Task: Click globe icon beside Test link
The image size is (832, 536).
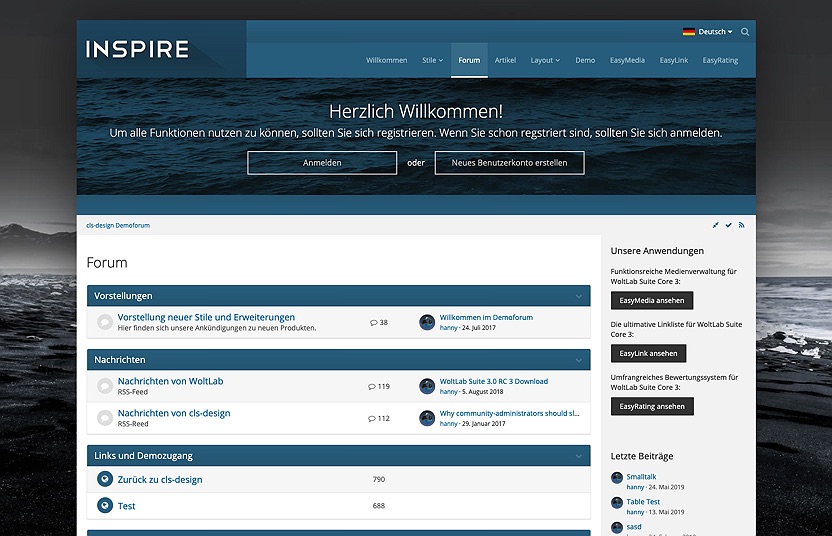Action: tap(105, 506)
